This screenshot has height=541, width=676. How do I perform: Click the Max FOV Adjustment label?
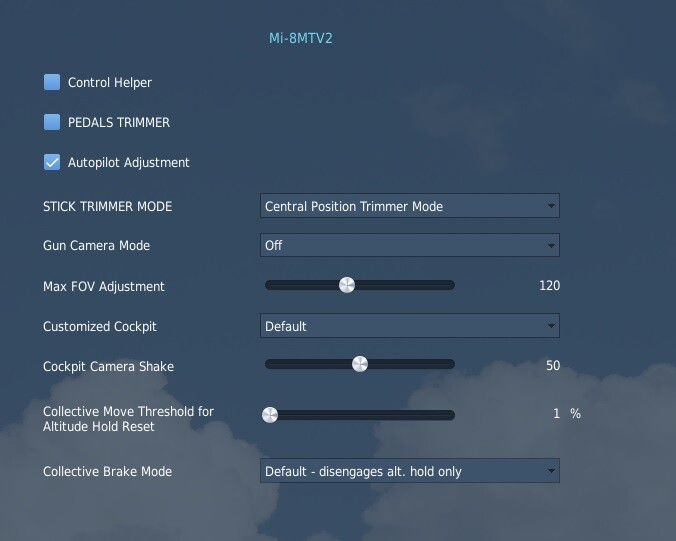tap(104, 286)
